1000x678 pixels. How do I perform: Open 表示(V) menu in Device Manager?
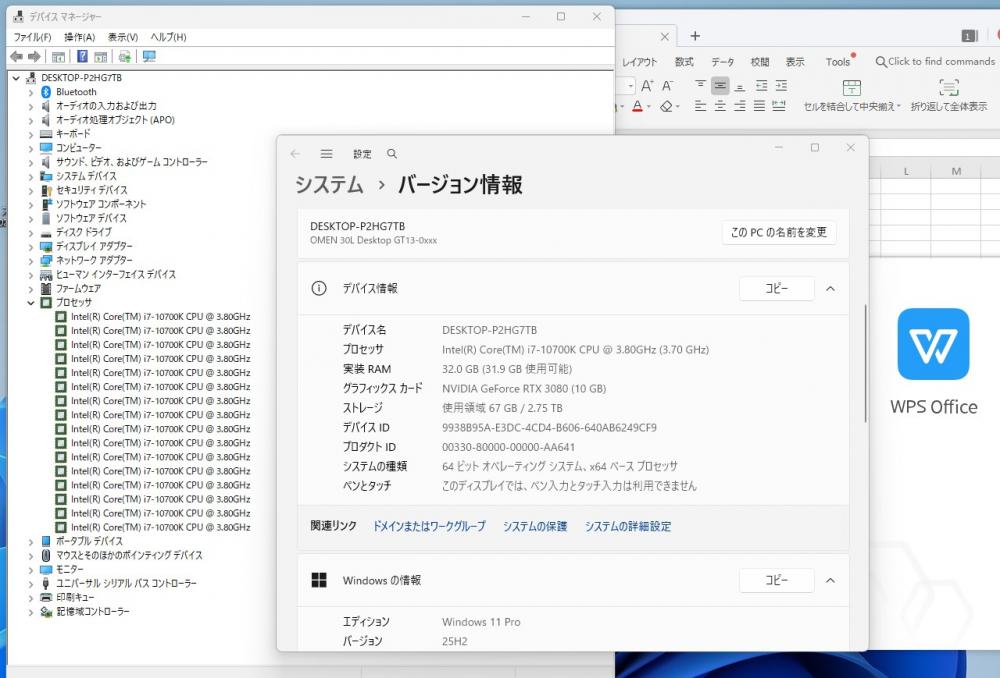coord(122,37)
